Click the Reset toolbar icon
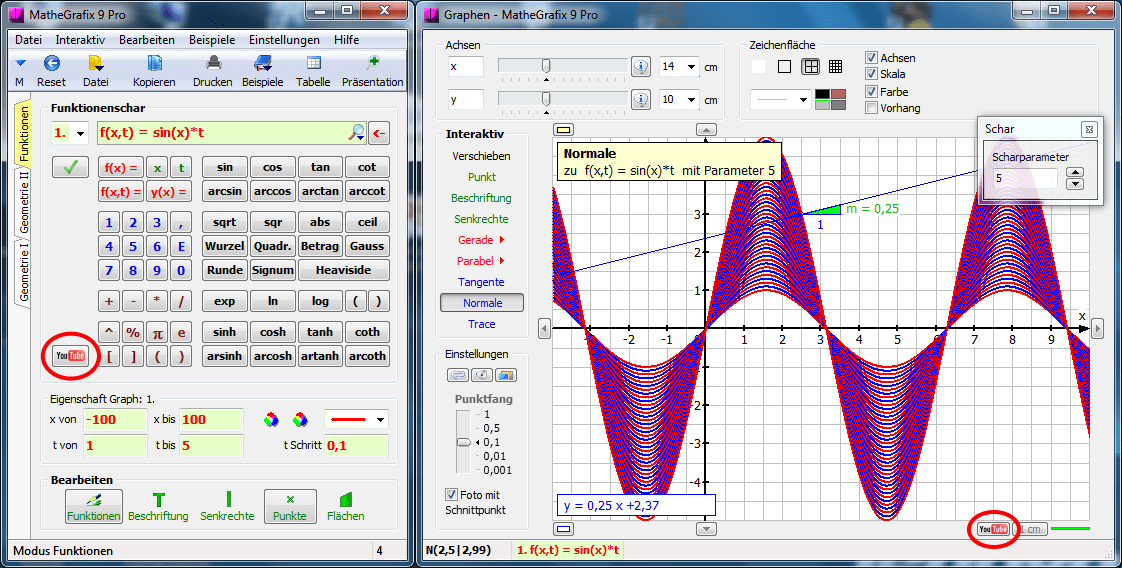The height and width of the screenshot is (568, 1122). click(x=51, y=64)
